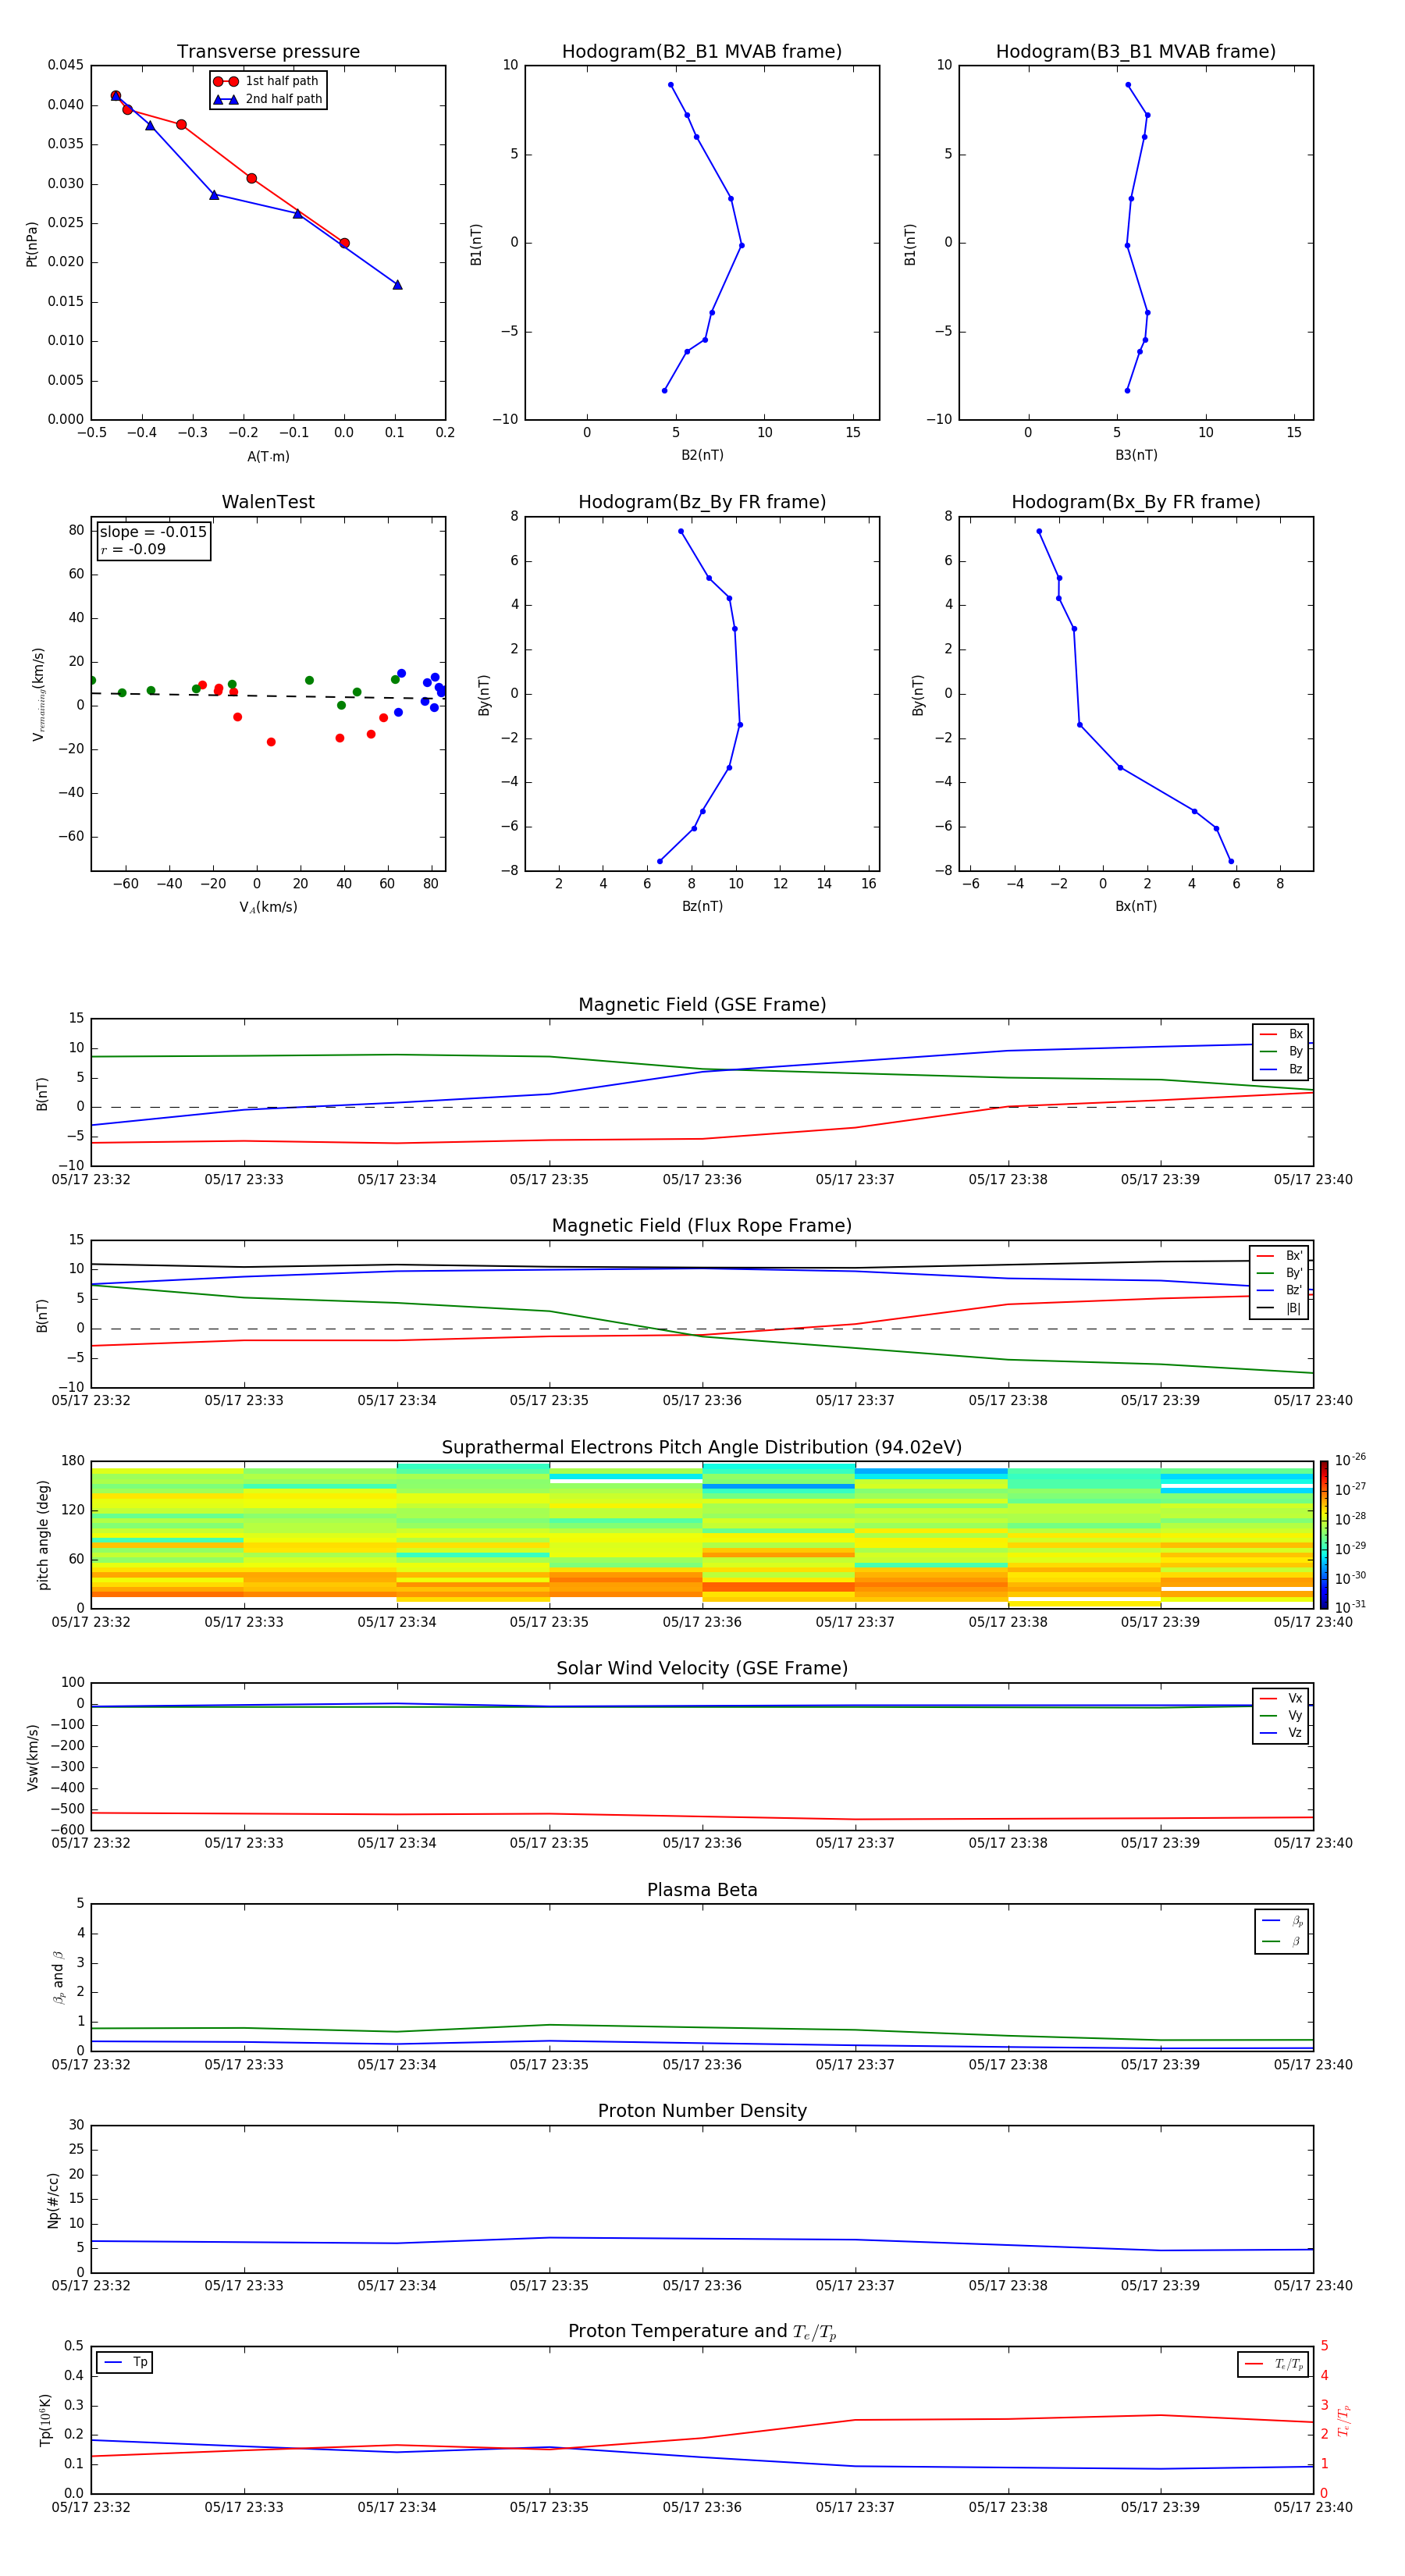
Task: Click the "Np(#/cc)" y-axis label
Action: coord(53,2200)
